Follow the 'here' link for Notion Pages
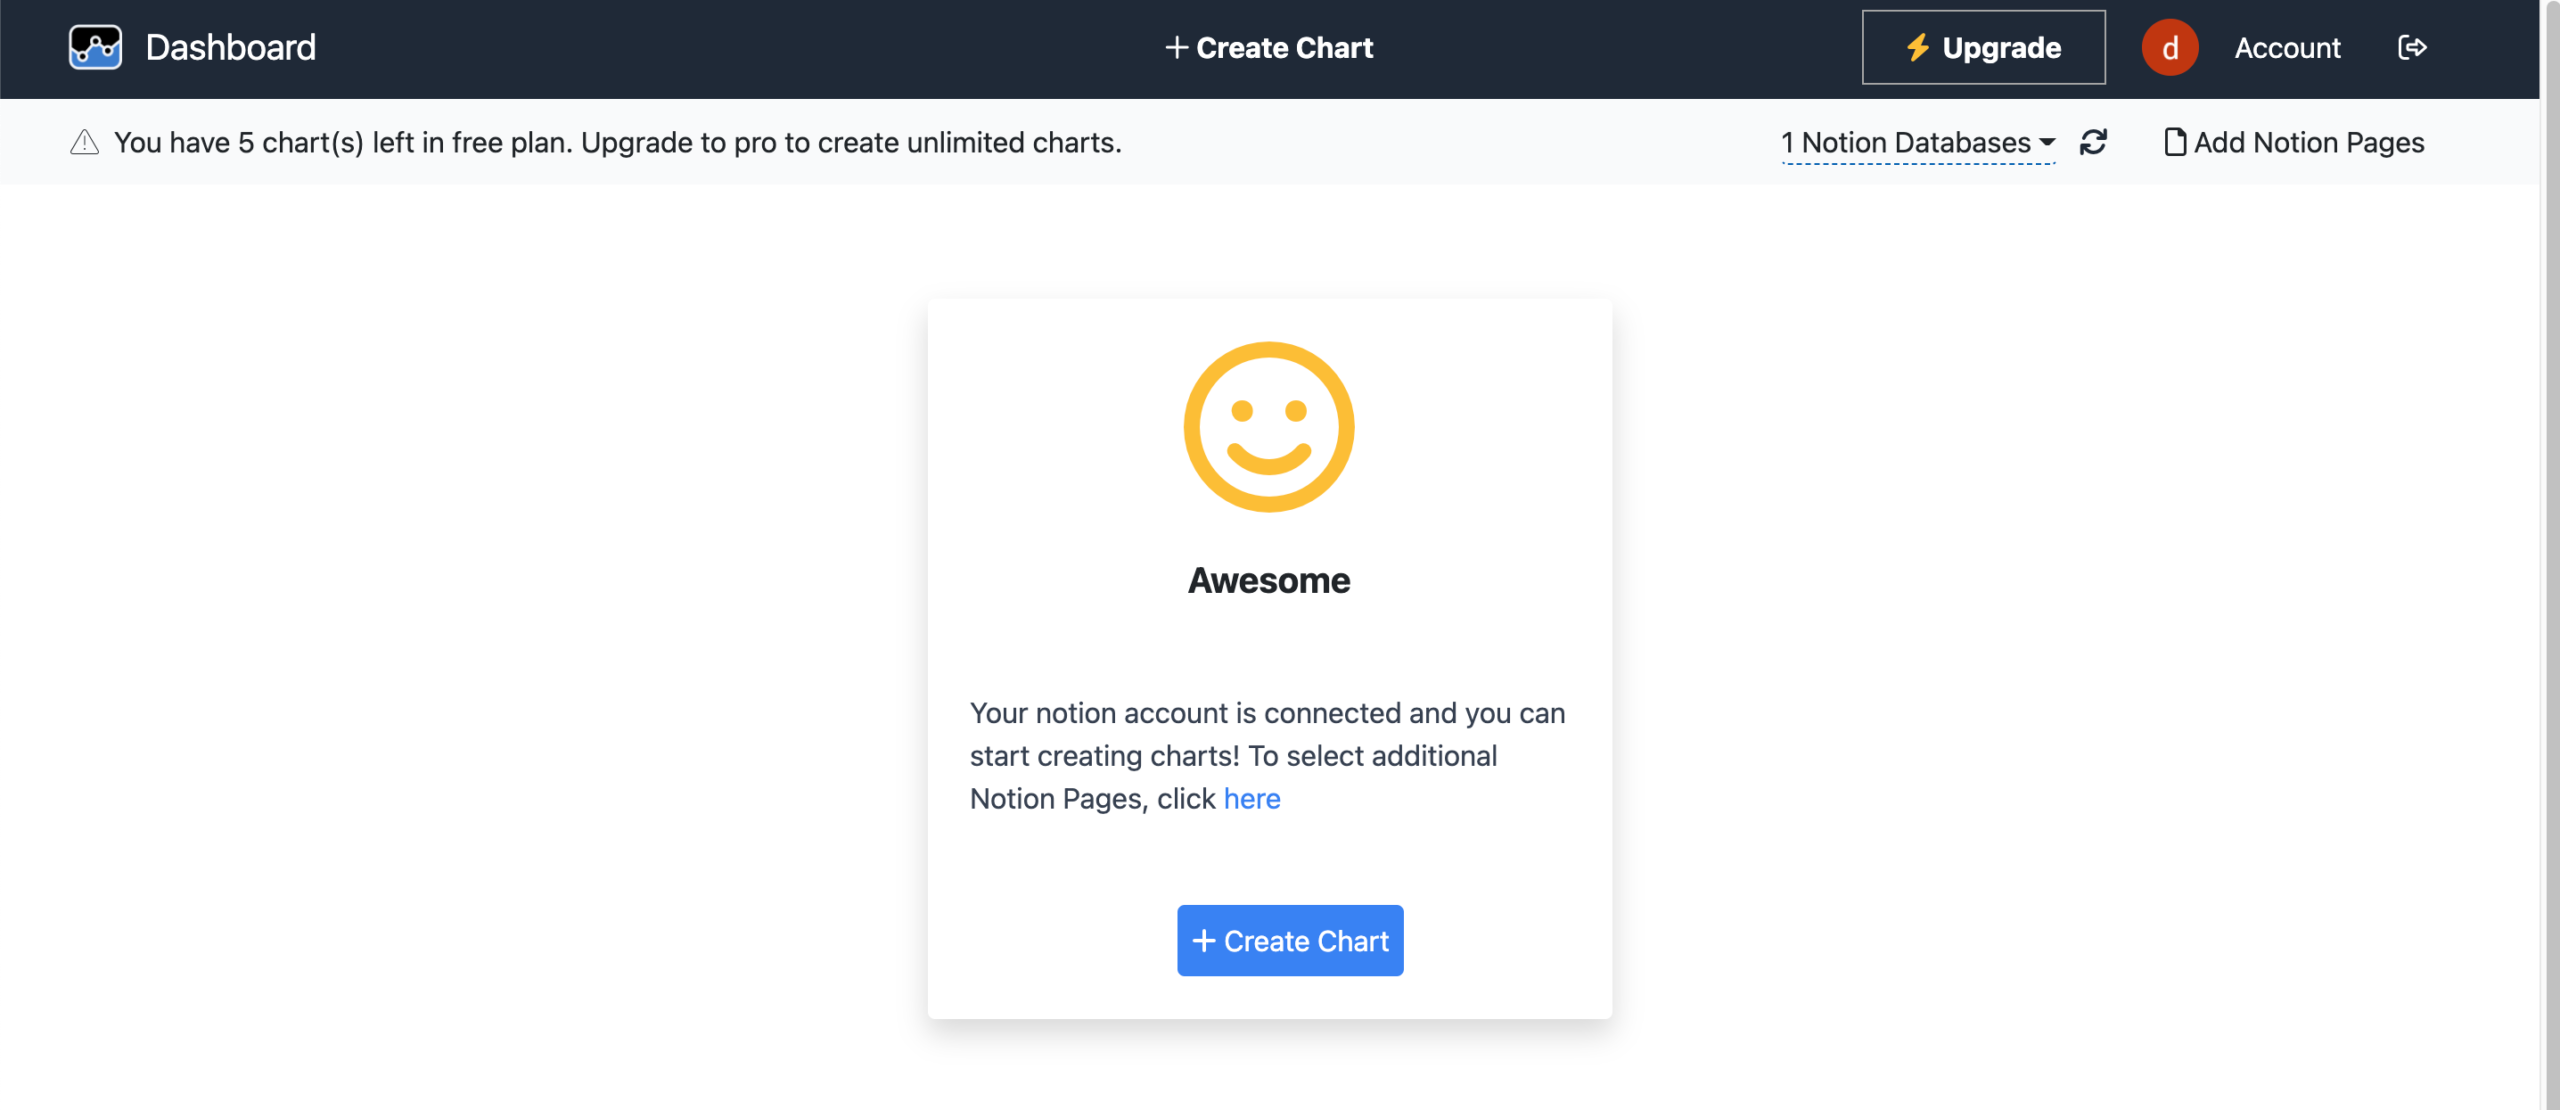 [x=1251, y=798]
